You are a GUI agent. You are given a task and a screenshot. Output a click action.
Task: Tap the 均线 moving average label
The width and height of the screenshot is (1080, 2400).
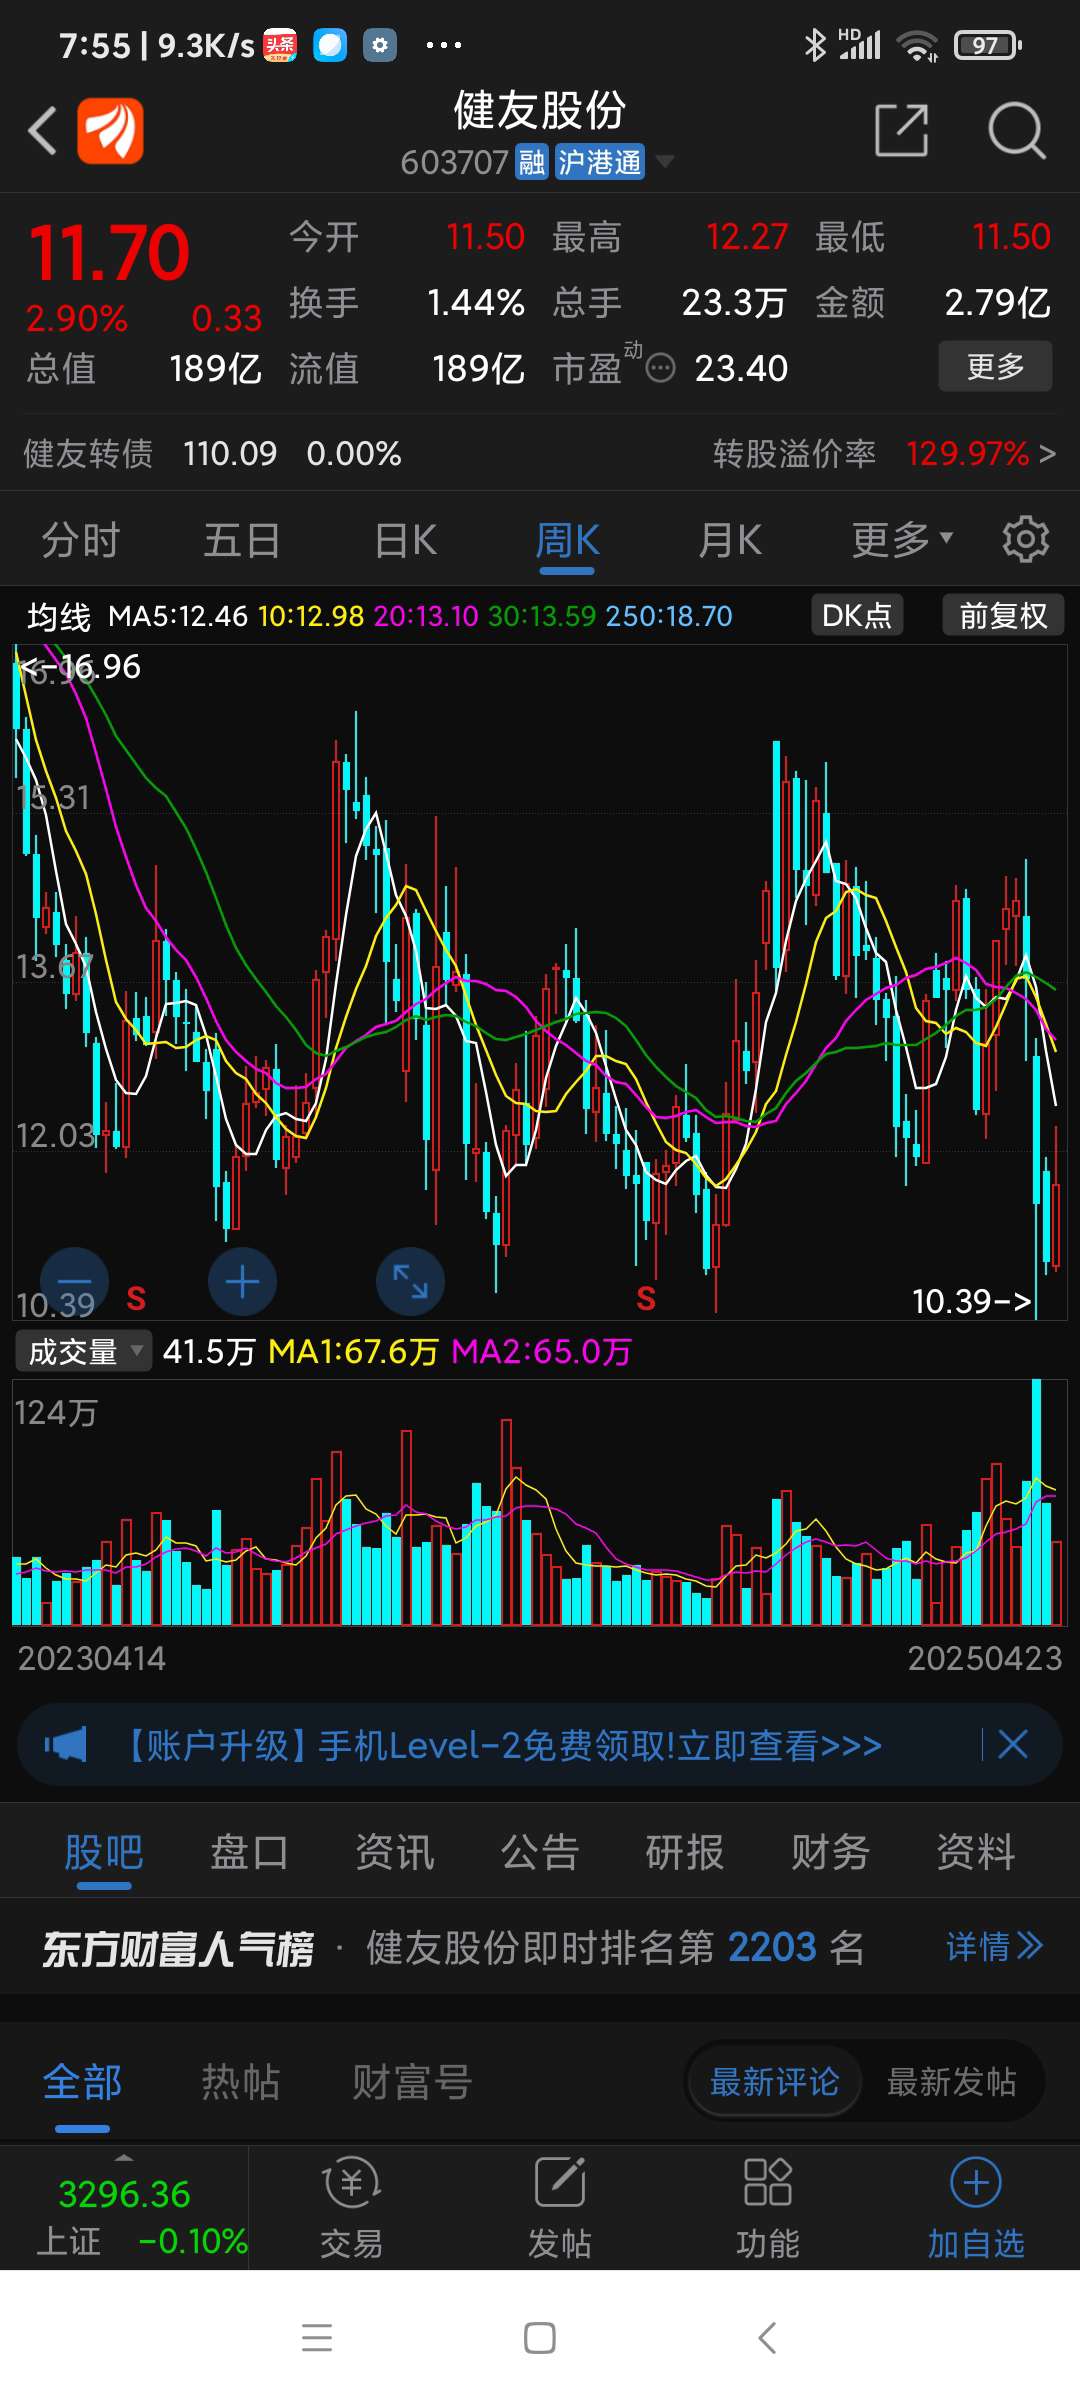59,617
